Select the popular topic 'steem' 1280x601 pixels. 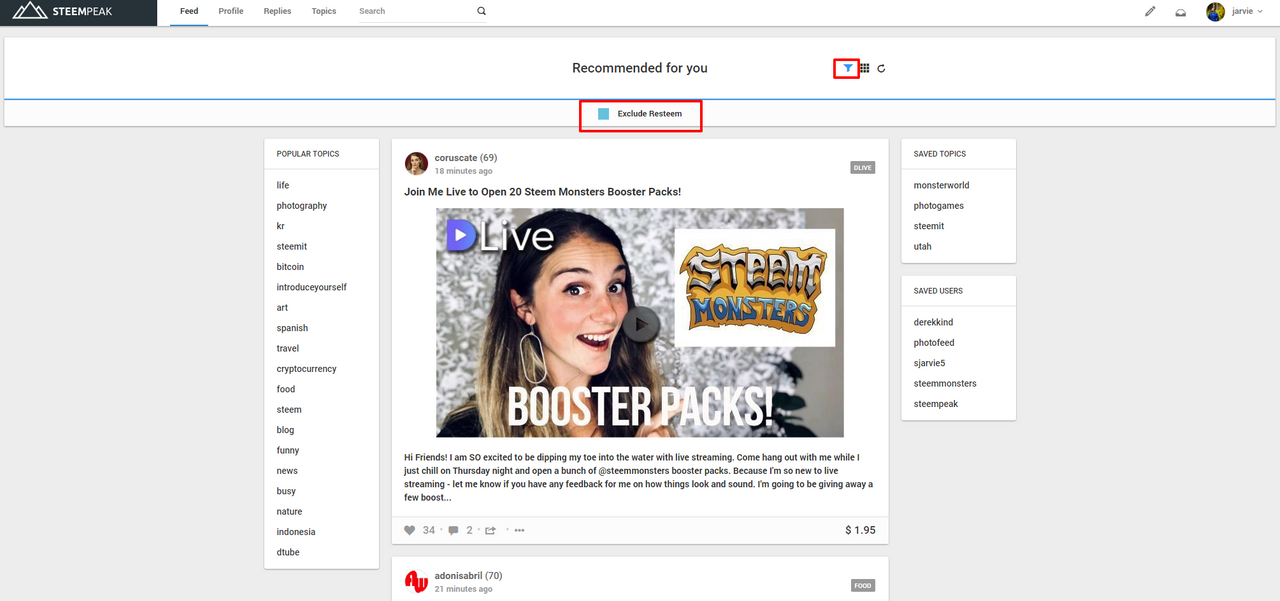289,410
